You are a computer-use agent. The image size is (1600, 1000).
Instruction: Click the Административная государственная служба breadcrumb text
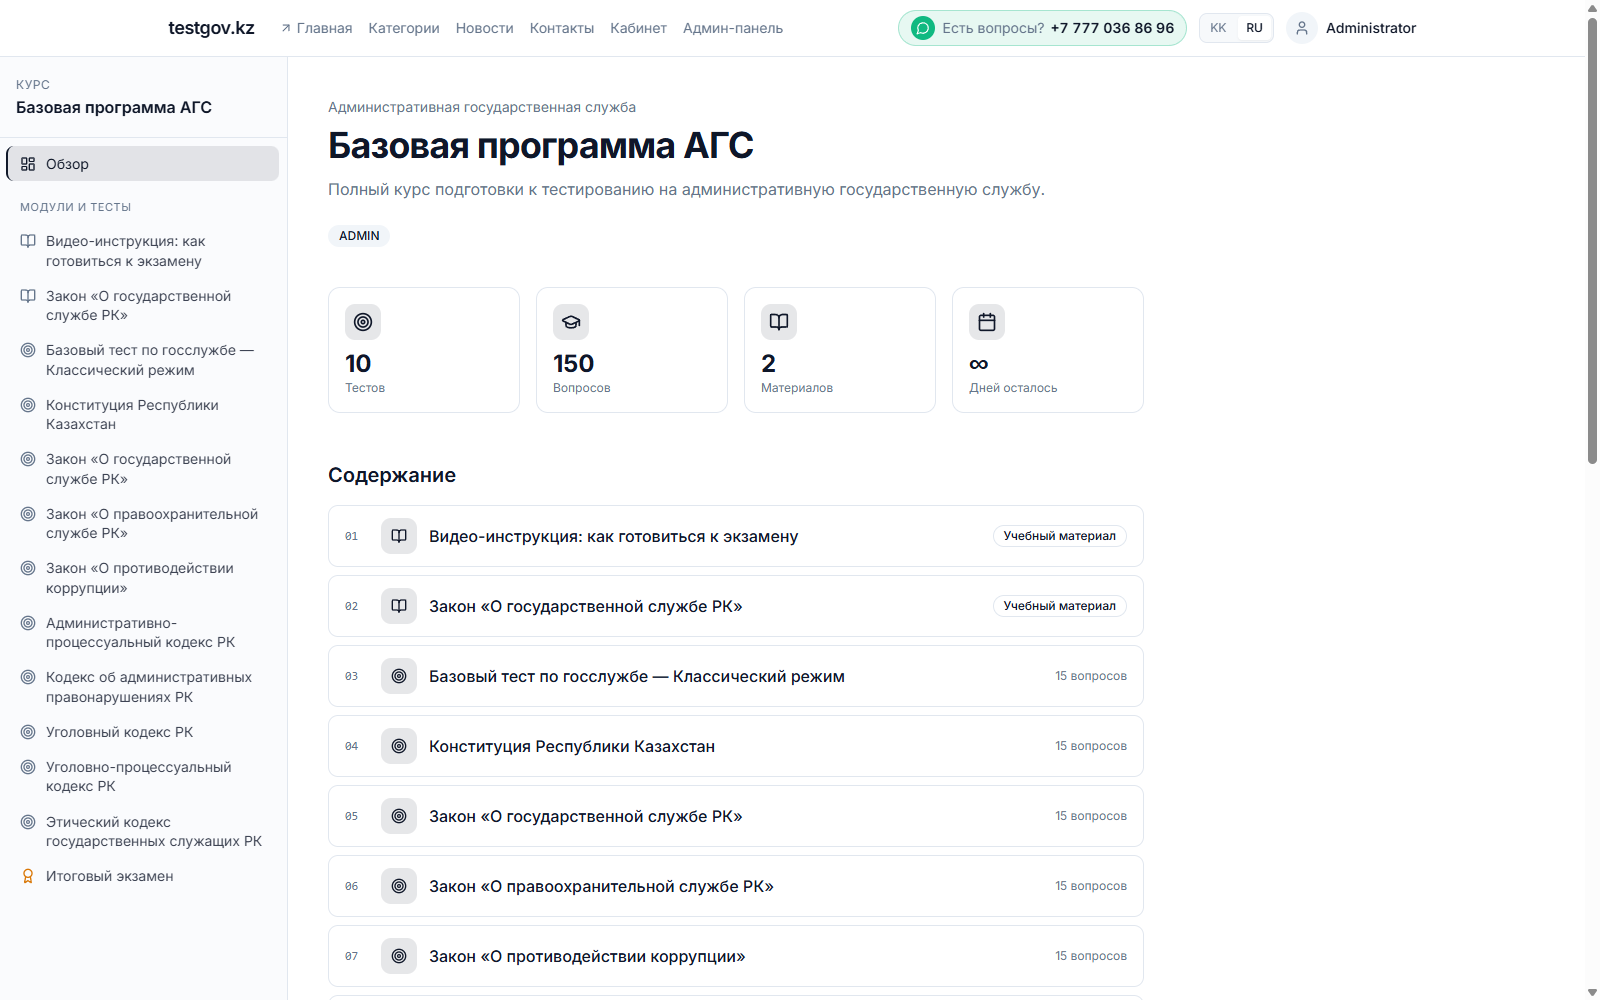[x=482, y=107]
